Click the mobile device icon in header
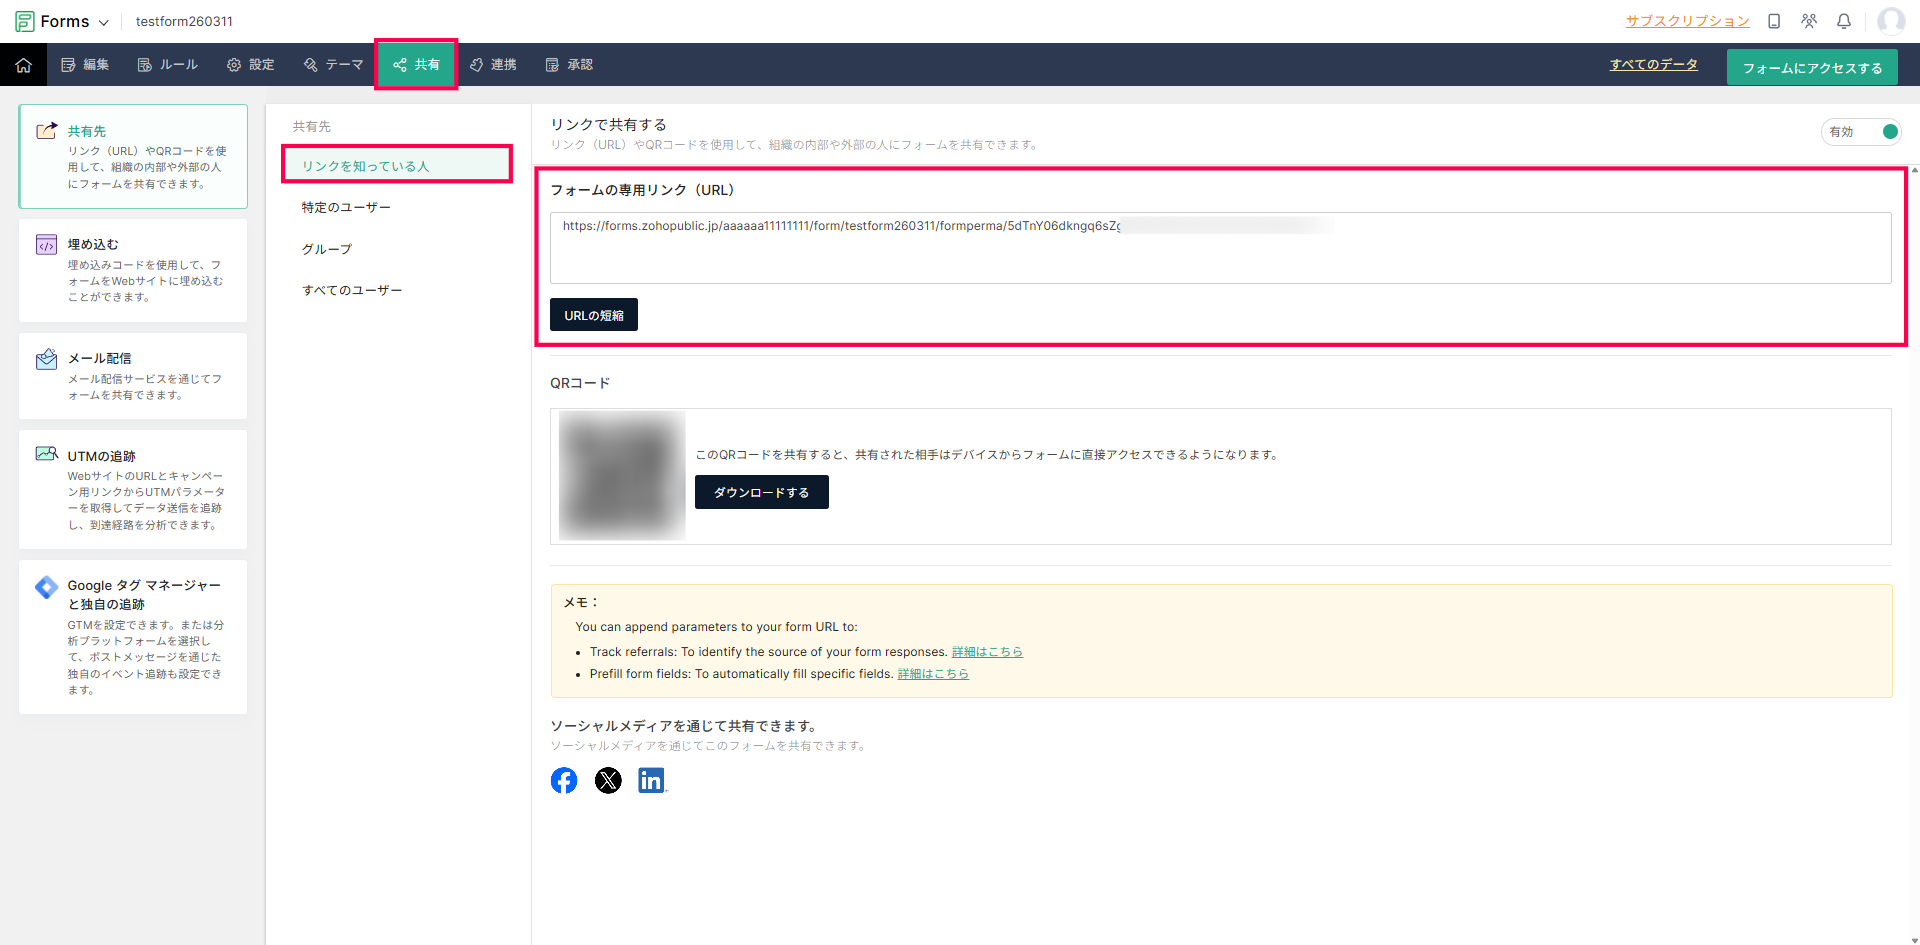 pyautogui.click(x=1774, y=21)
